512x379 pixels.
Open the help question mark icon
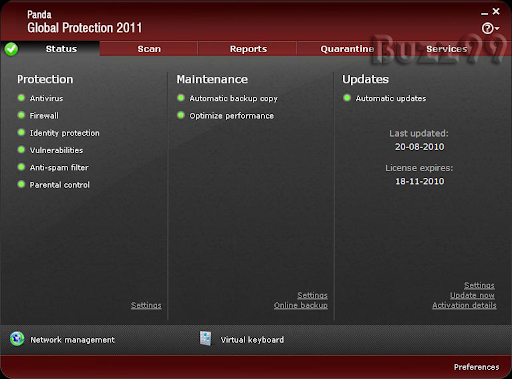tap(487, 28)
